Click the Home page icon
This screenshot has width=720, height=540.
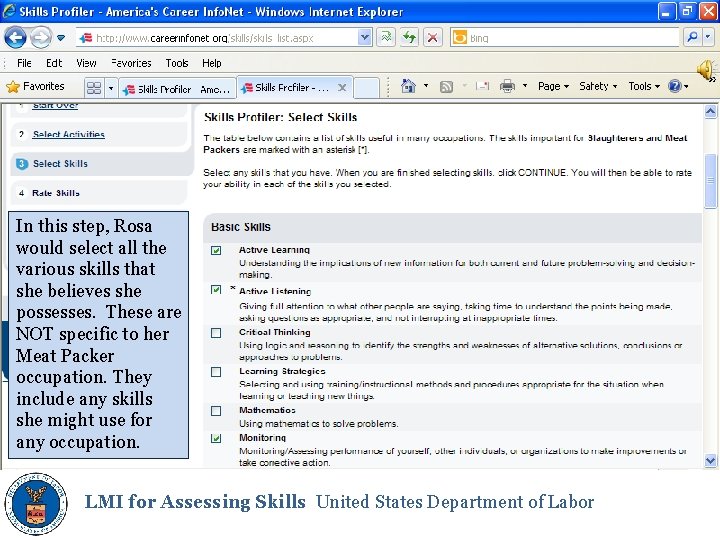point(408,86)
